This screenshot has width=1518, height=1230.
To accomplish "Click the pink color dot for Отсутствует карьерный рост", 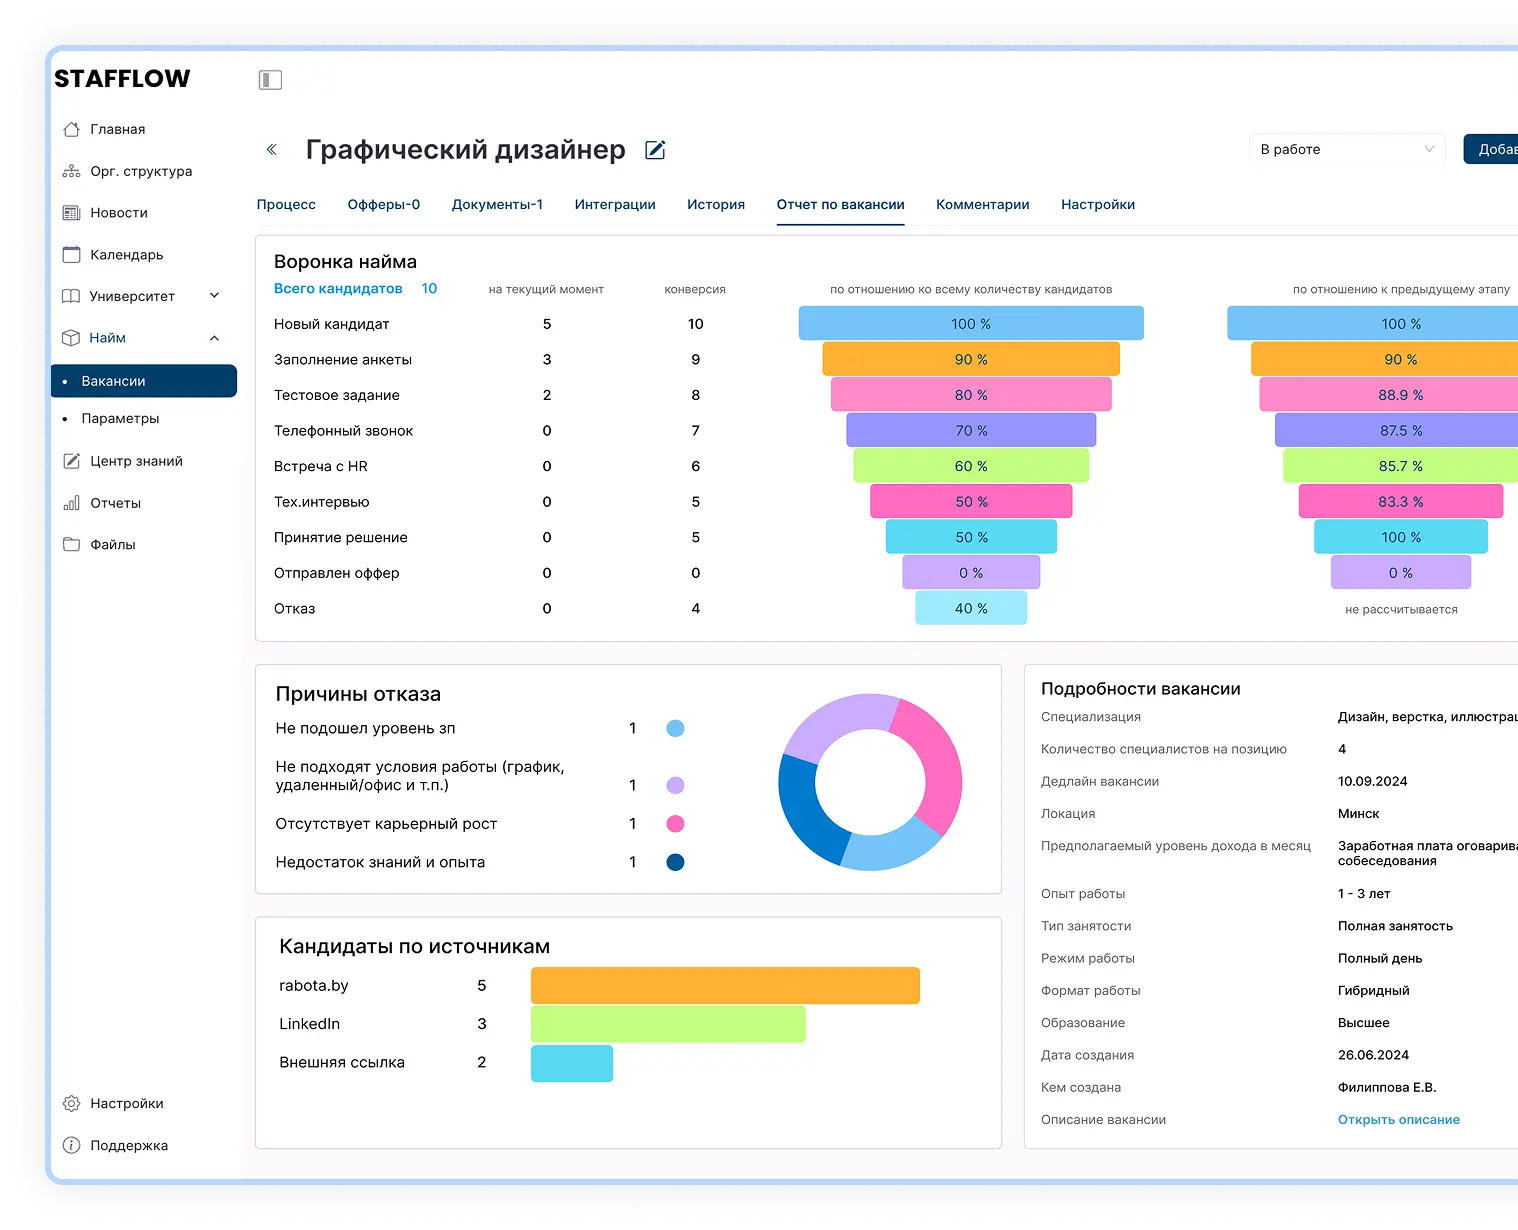I will (x=675, y=824).
